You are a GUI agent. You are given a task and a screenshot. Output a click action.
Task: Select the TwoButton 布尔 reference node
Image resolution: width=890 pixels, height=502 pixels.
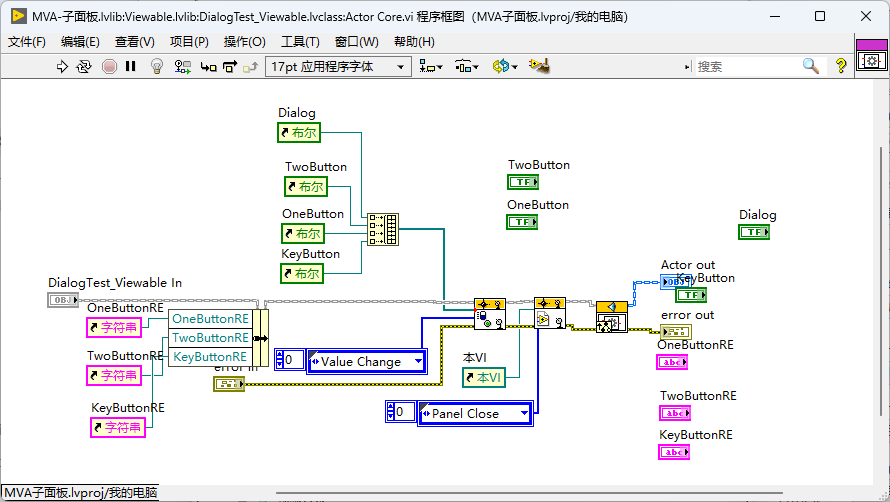pos(306,186)
